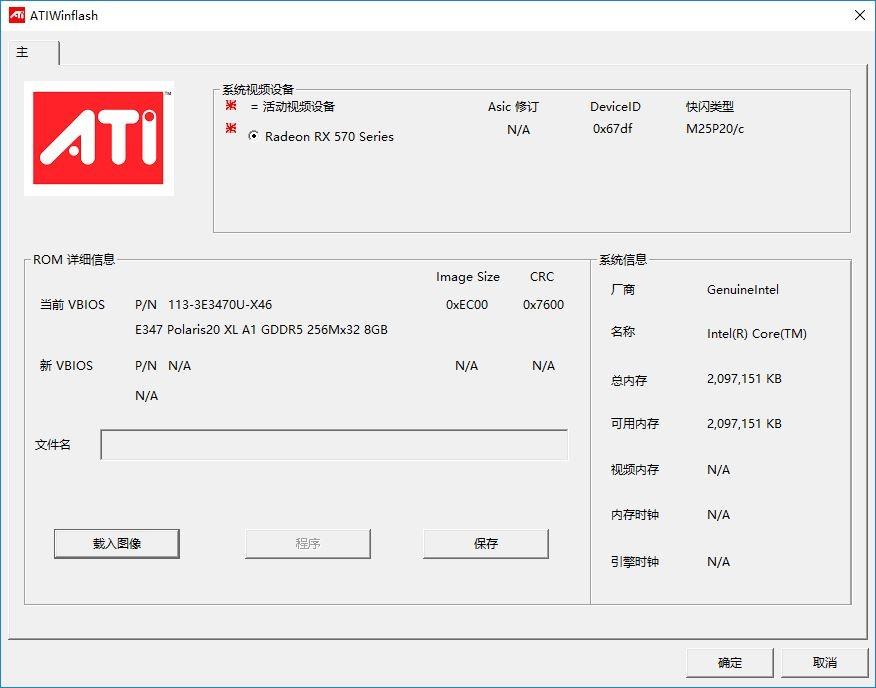Screen dimensions: 876x688
Task: Click the 保存 (Save) button
Action: click(485, 543)
